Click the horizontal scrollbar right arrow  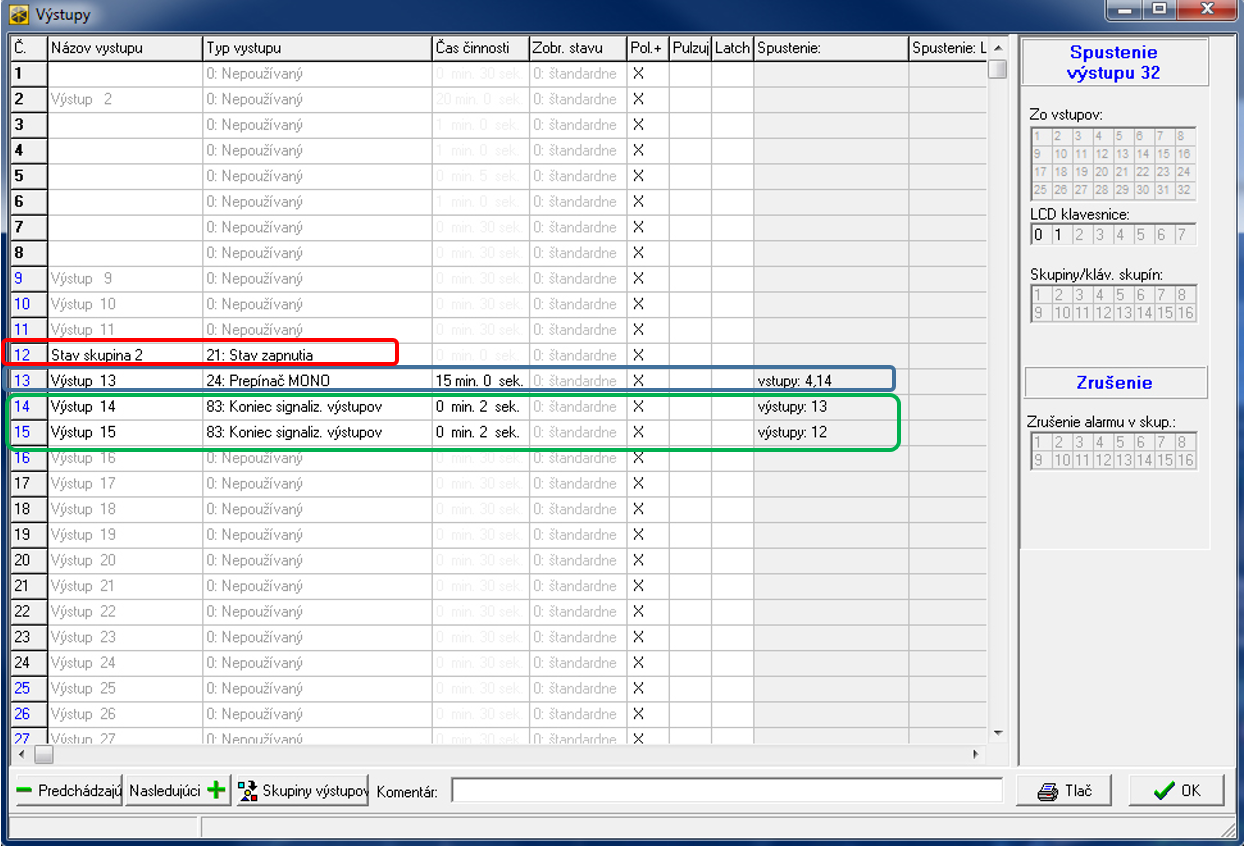[x=976, y=755]
